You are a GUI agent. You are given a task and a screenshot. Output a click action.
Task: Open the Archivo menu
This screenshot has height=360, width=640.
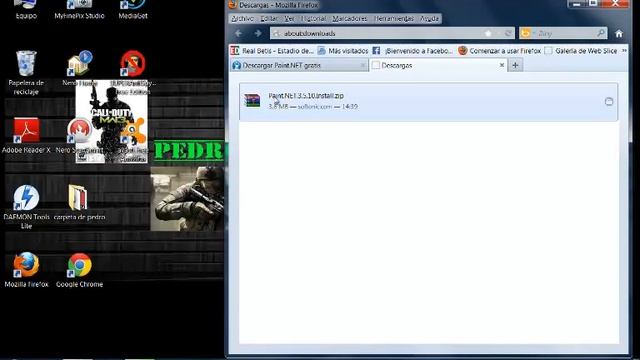242,19
